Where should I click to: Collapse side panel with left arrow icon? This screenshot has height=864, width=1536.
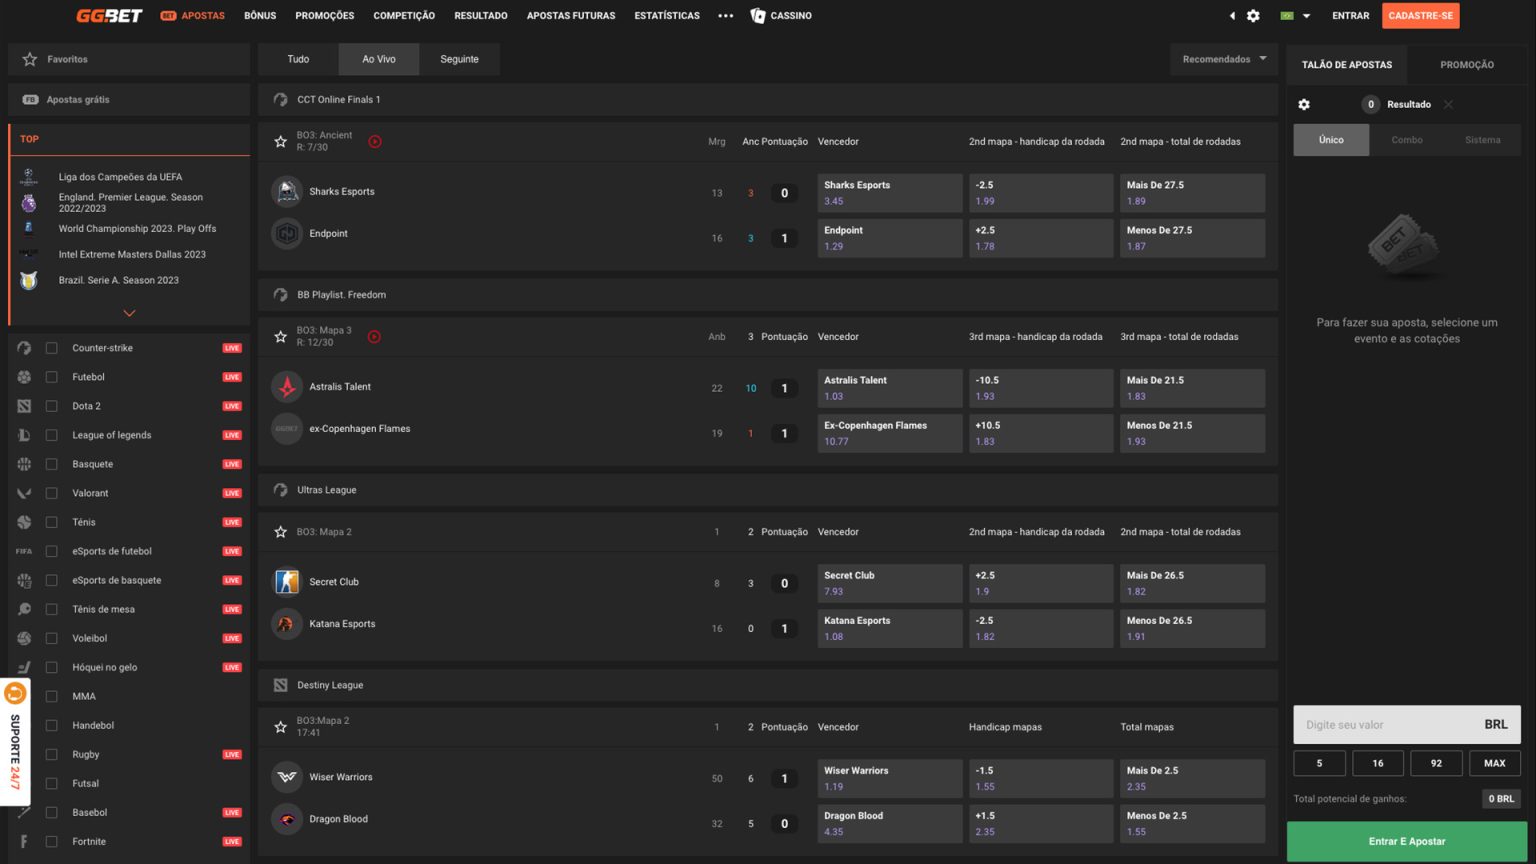click(x=1232, y=16)
